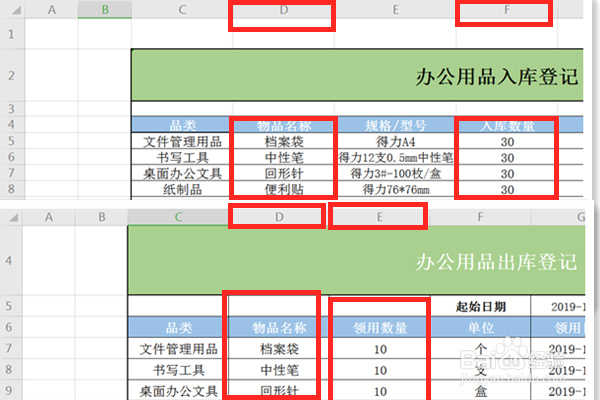Image resolution: width=600 pixels, height=400 pixels.
Task: Select column F header in 入库登记 sheet
Action: pyautogui.click(x=507, y=10)
